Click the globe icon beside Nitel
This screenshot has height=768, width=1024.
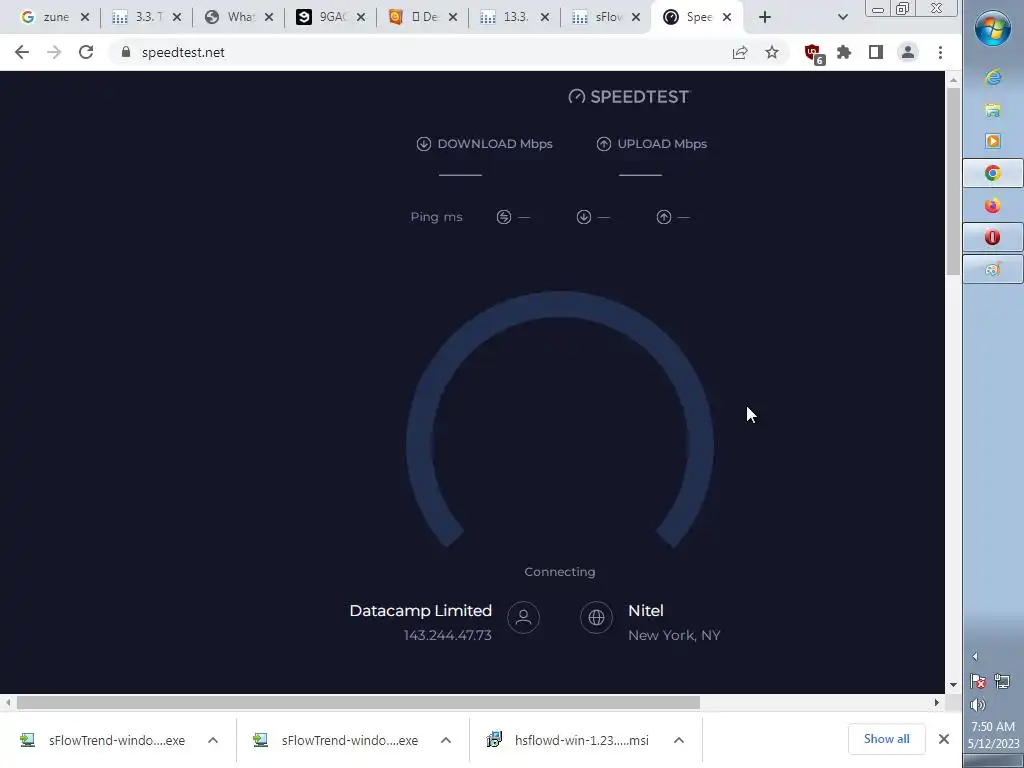[x=596, y=617]
